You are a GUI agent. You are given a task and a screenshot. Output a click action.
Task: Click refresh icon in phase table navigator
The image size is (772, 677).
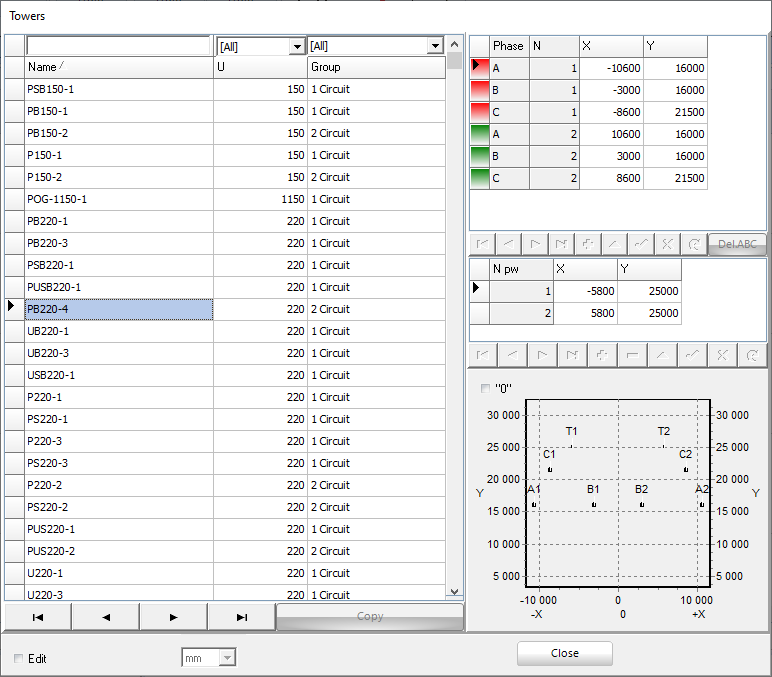point(693,244)
